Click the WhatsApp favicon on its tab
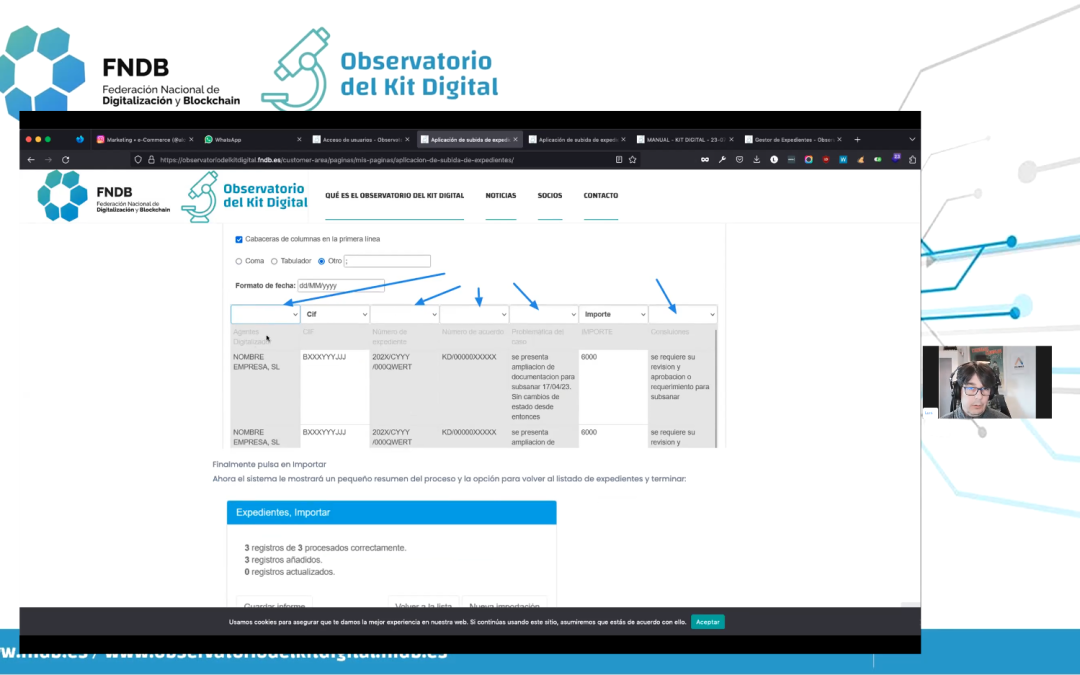 (x=209, y=139)
